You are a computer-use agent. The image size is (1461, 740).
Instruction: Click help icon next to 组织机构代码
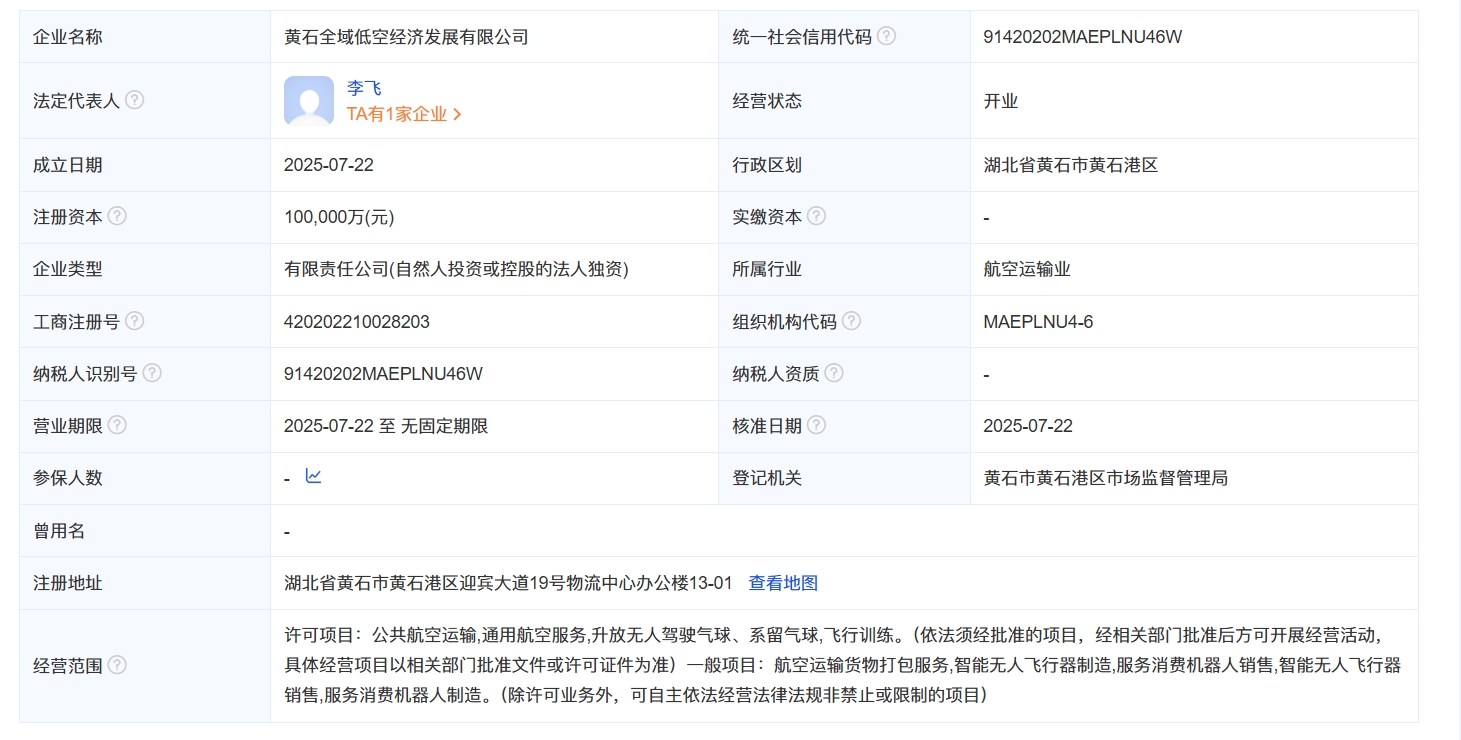coord(851,321)
